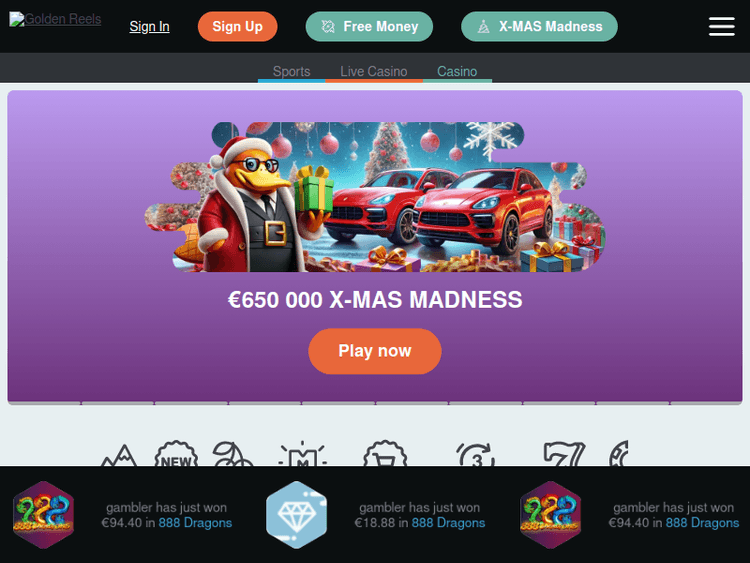
Task: Switch to the Sports tab
Action: 291,71
